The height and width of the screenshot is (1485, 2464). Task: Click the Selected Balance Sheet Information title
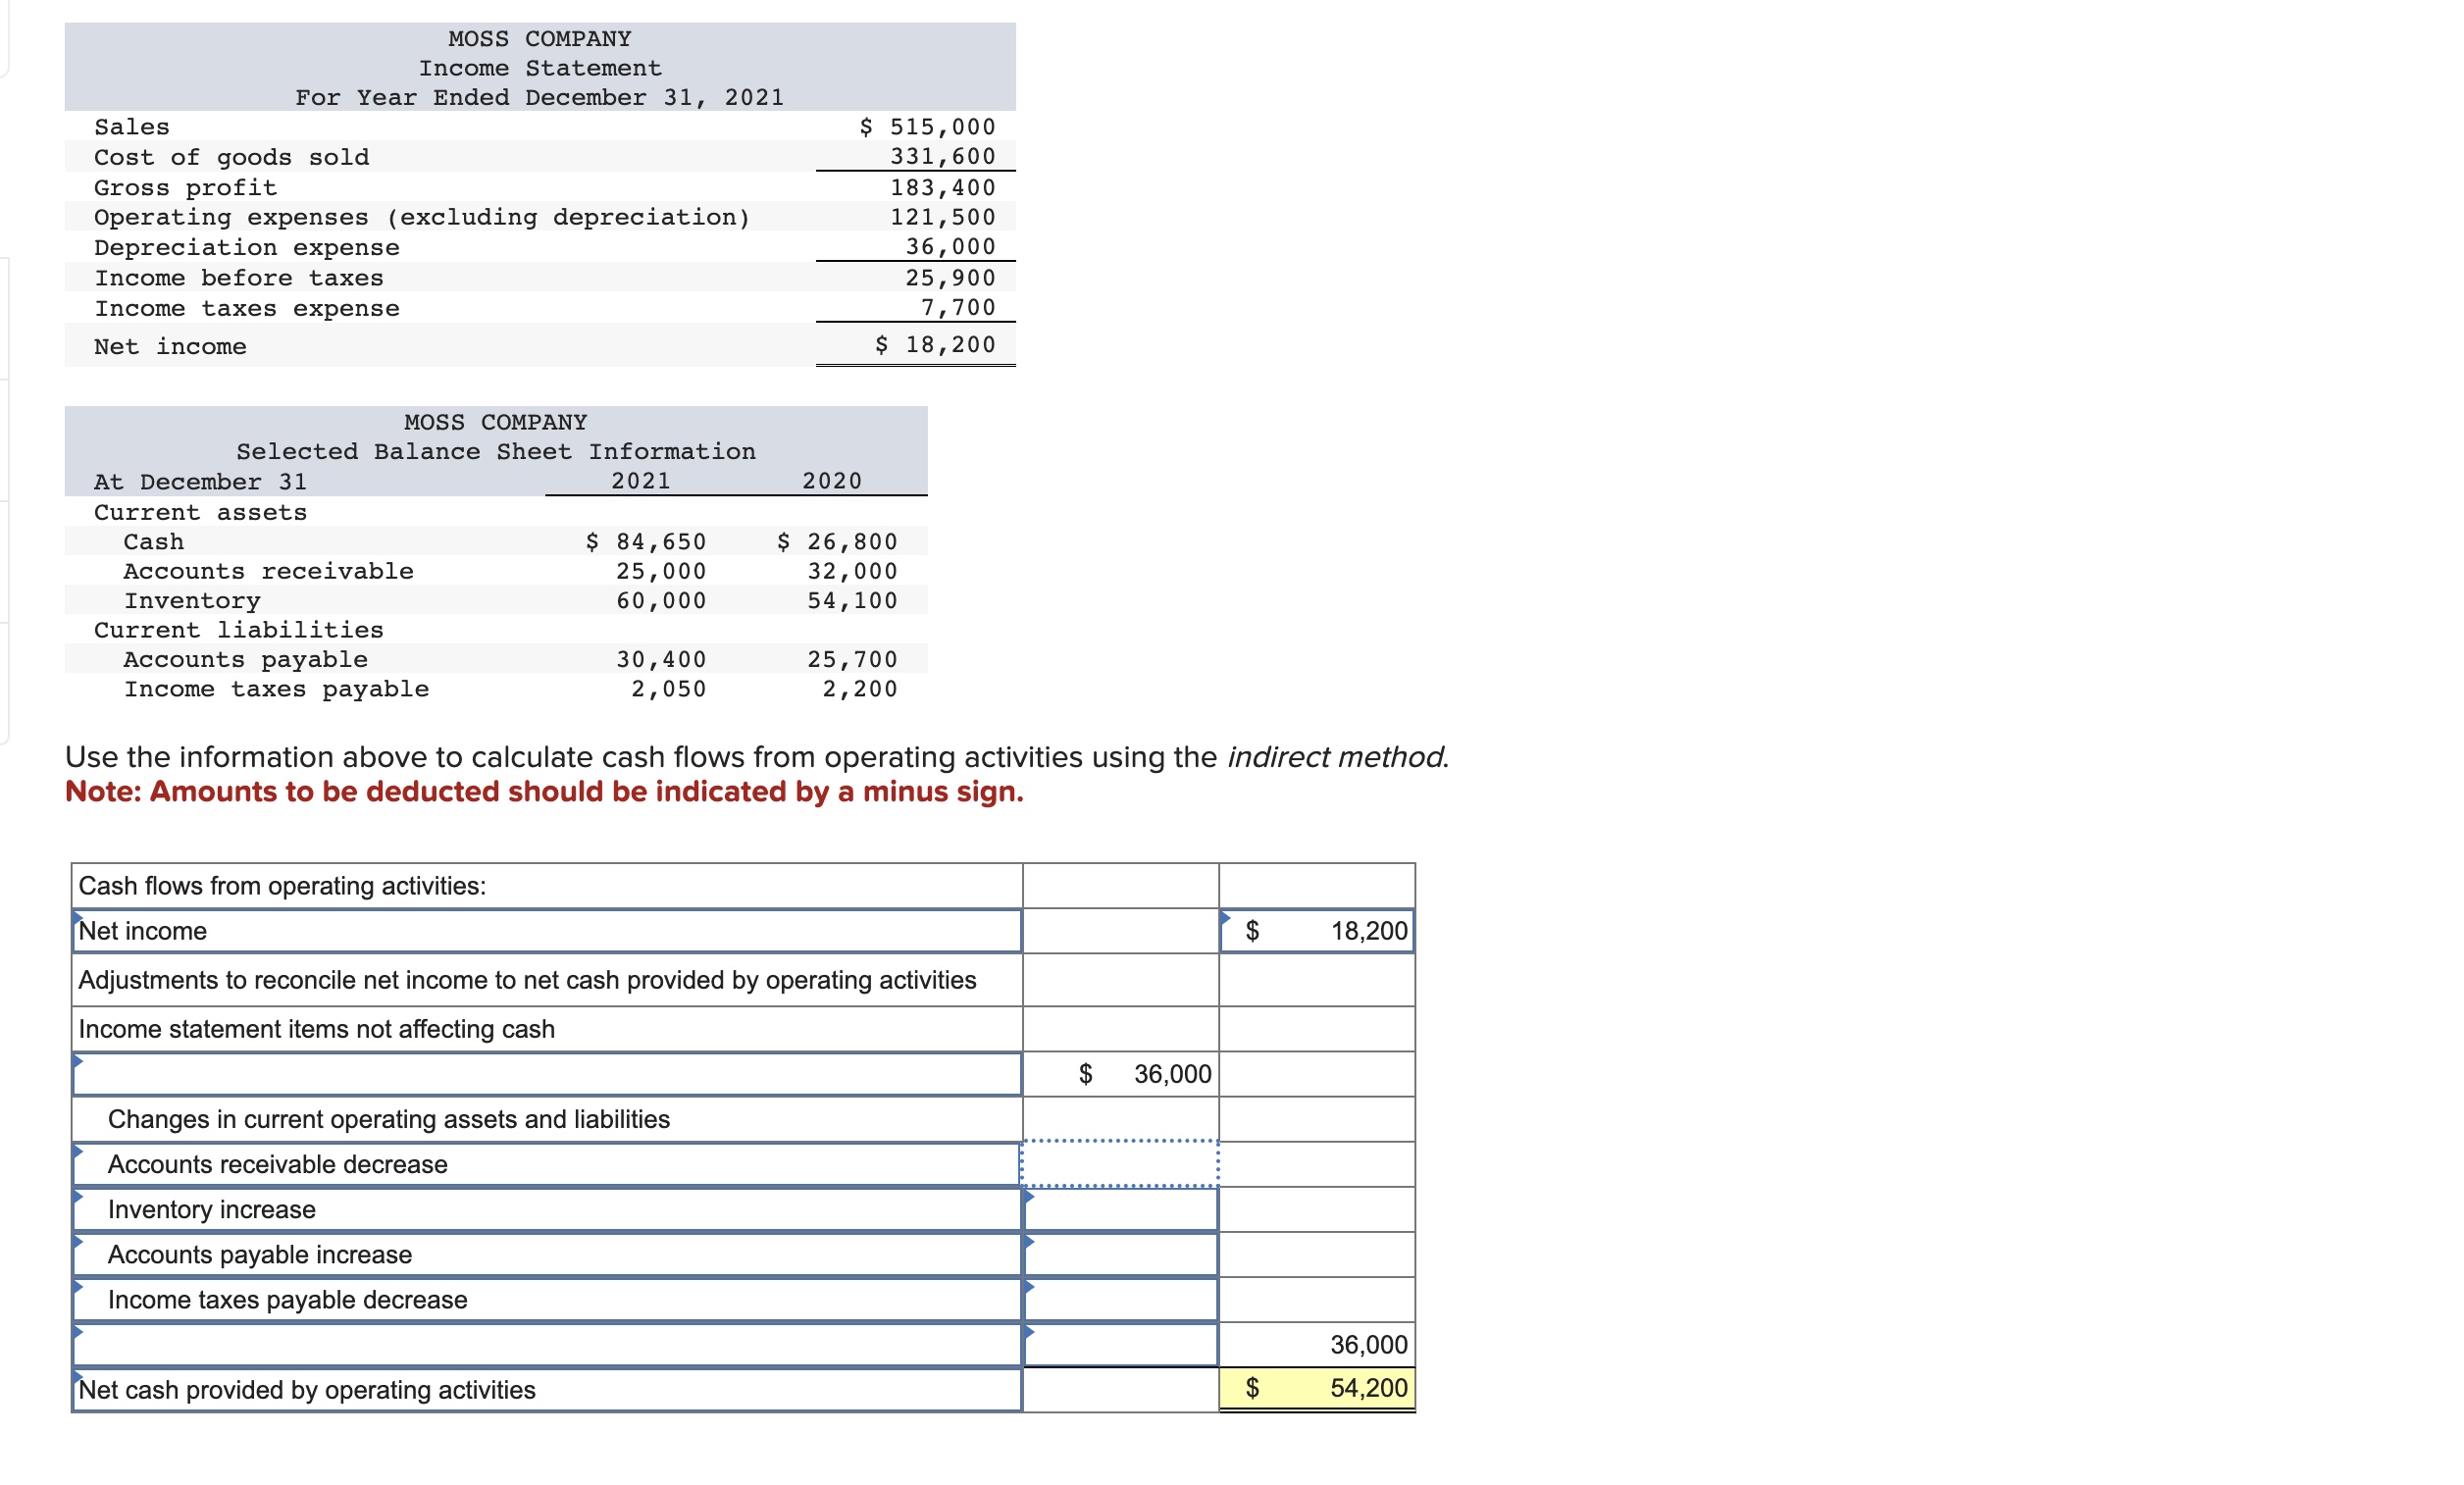(496, 452)
